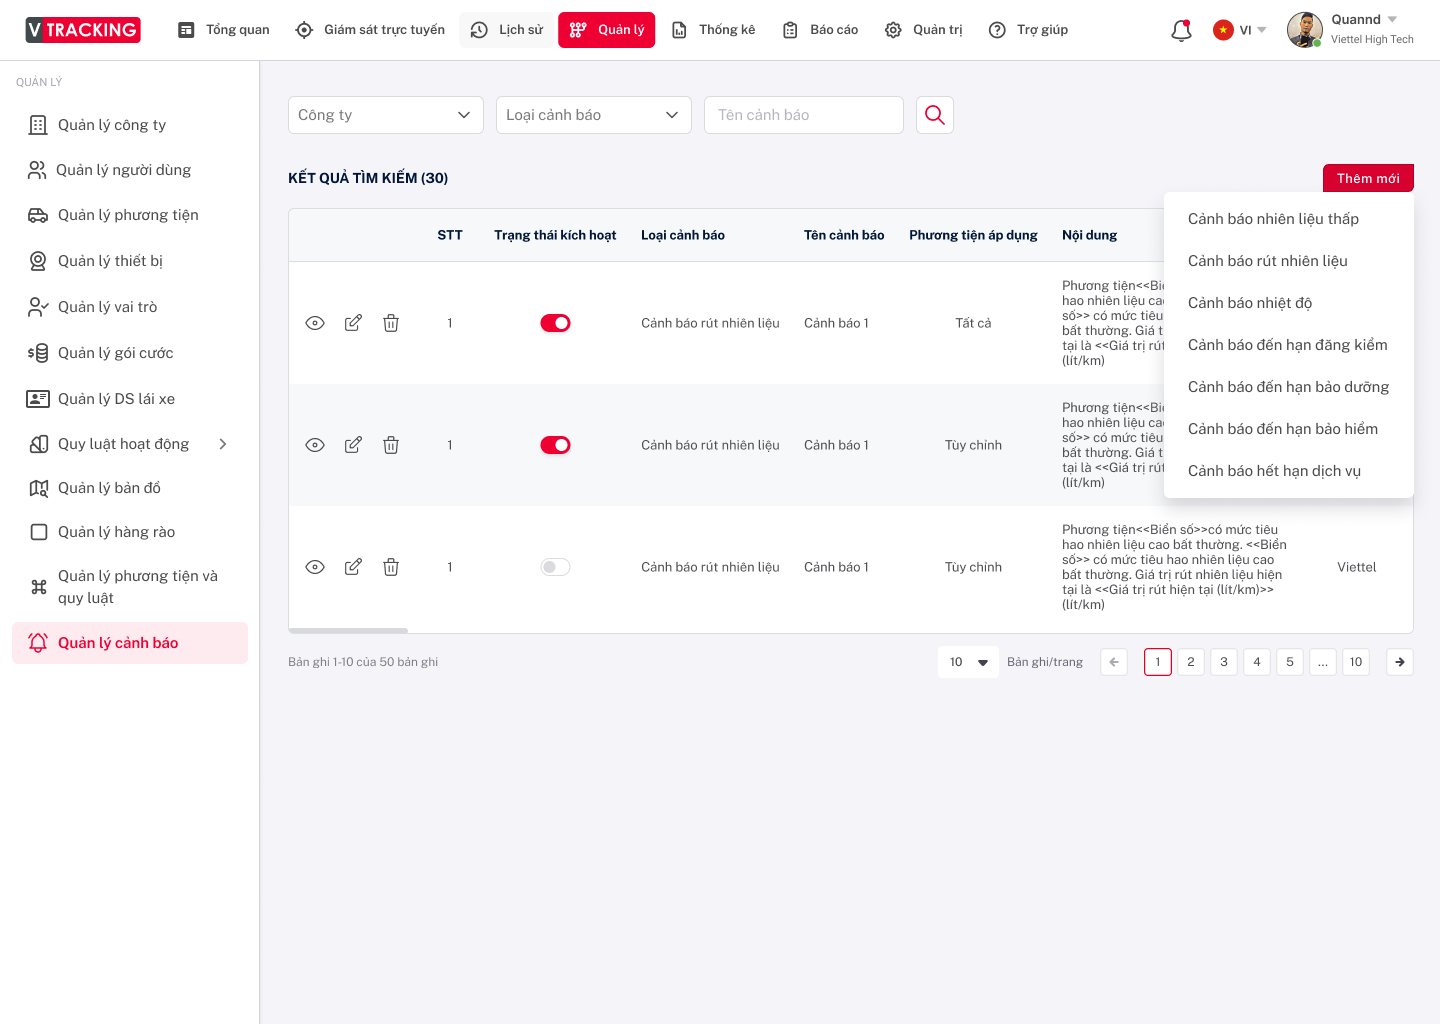Open the Loại cảnh báo dropdown

tap(594, 115)
